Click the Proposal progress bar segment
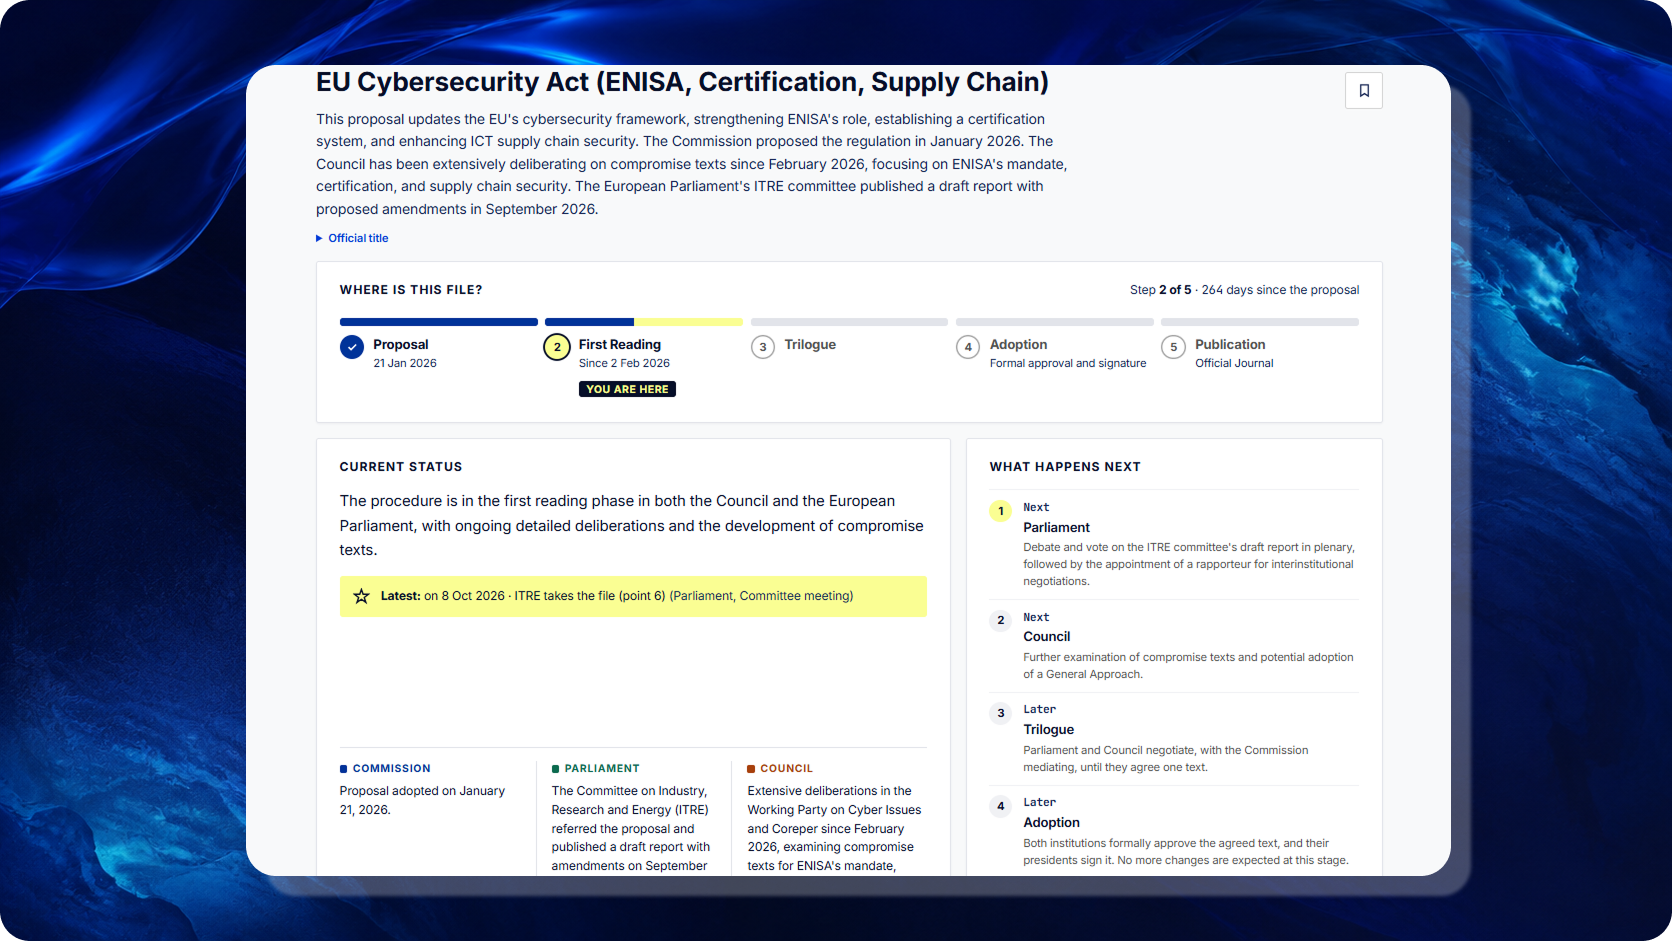1672x941 pixels. 439,322
